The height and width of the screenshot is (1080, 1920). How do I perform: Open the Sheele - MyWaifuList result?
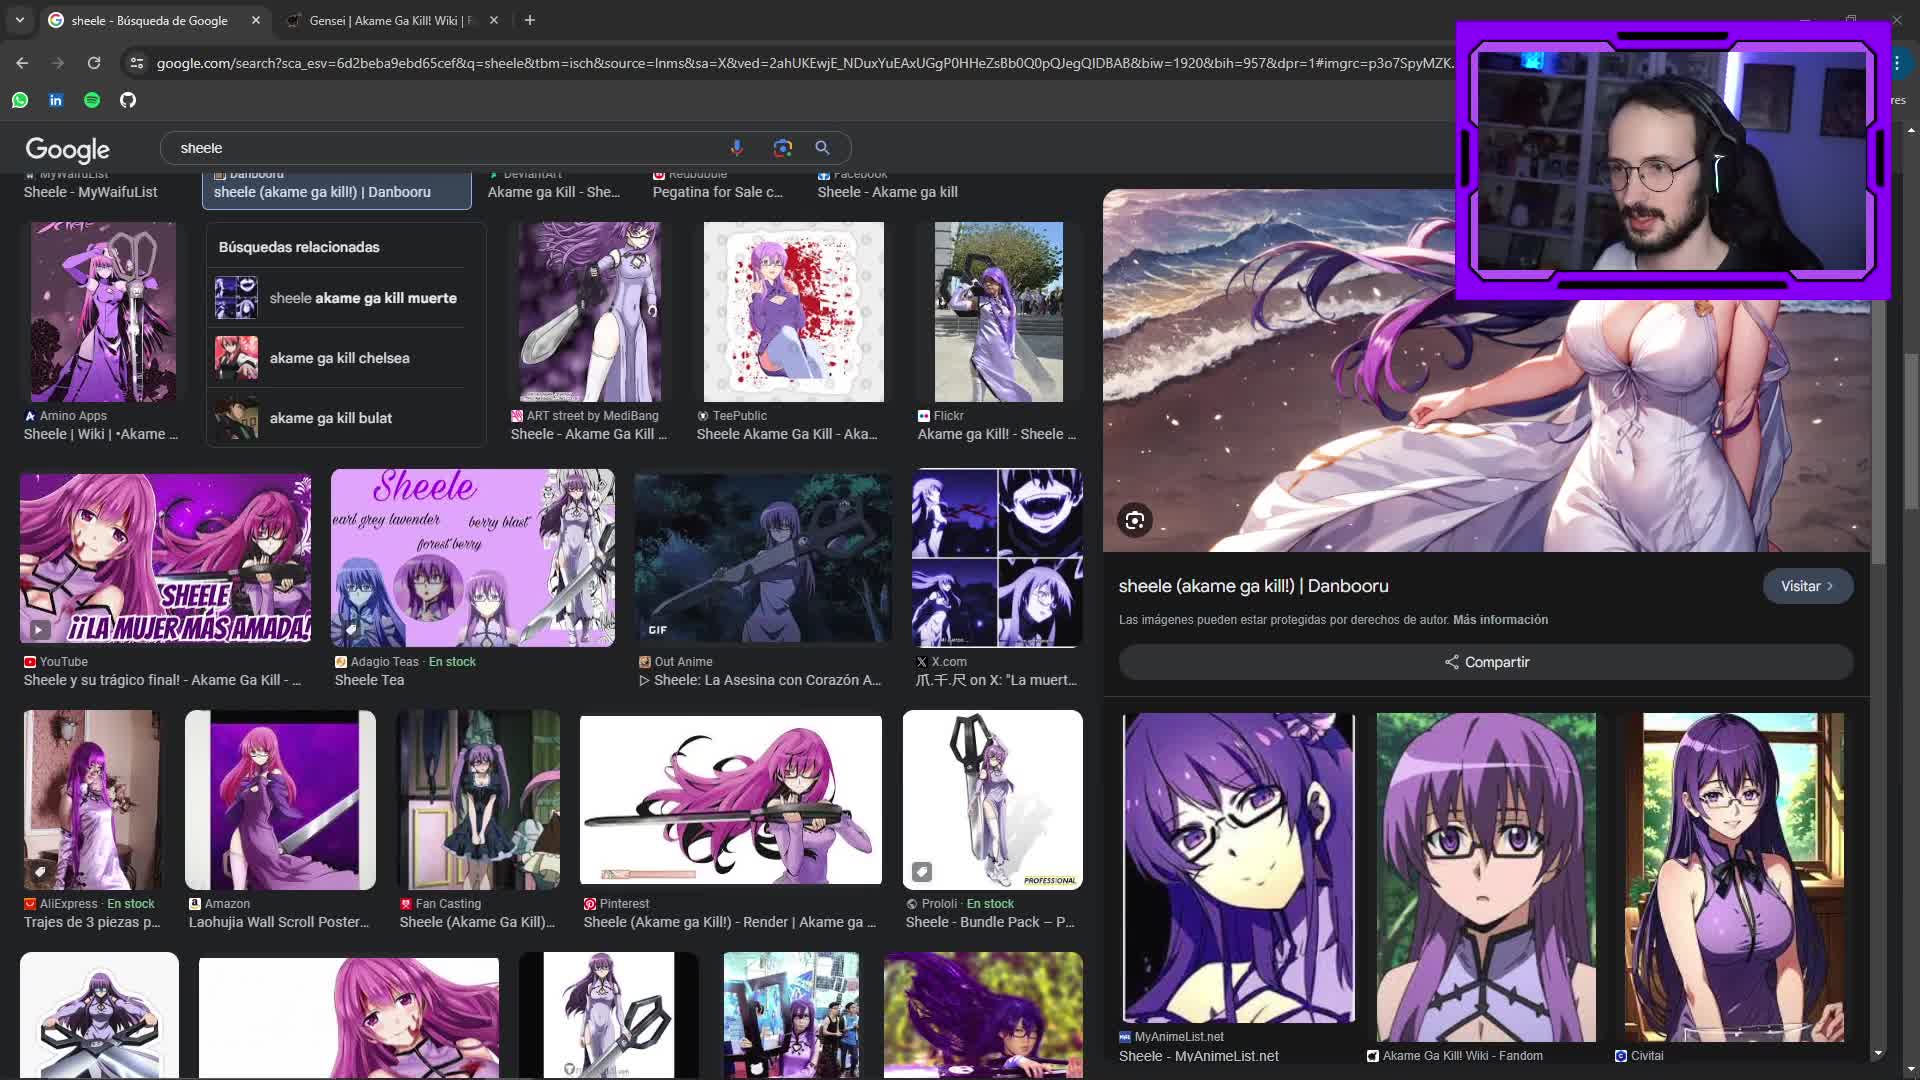(90, 192)
